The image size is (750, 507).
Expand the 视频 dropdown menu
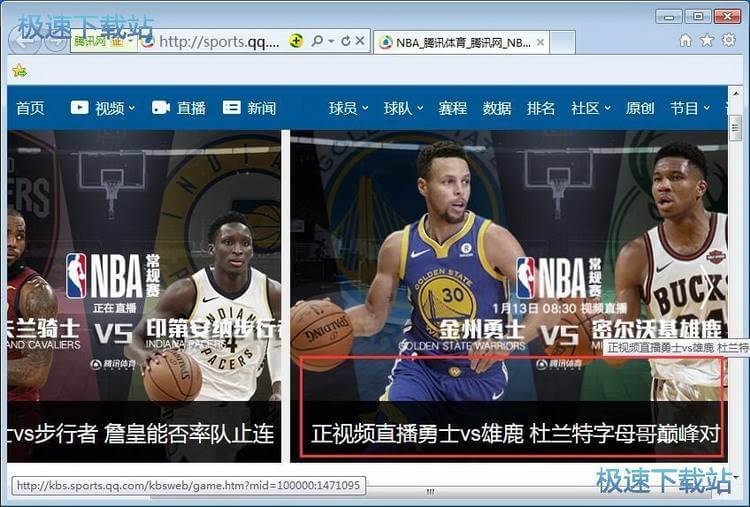coord(132,109)
